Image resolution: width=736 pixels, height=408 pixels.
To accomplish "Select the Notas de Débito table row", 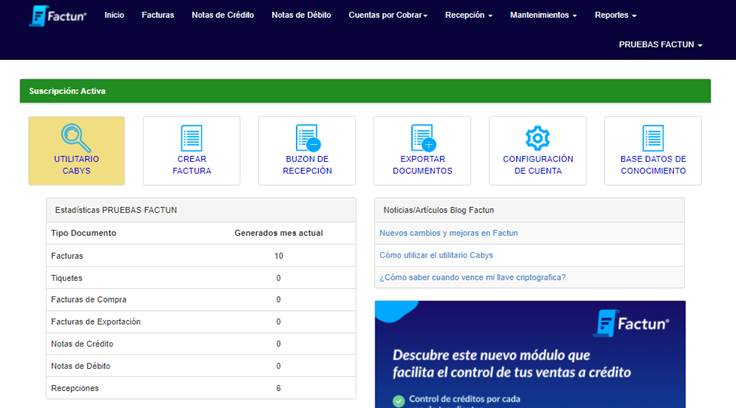I will (x=201, y=366).
